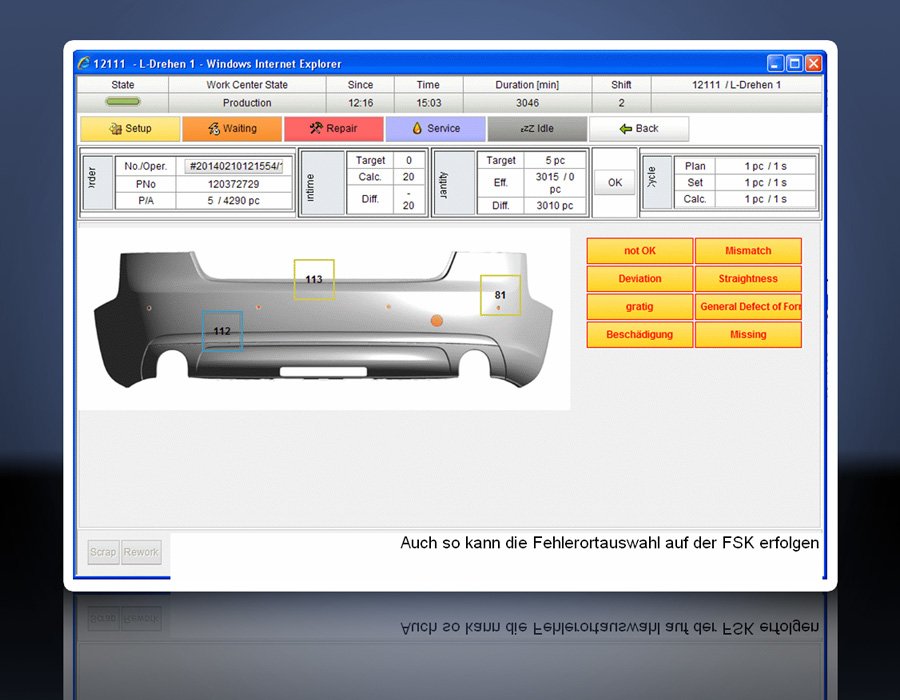
Task: Click the Scrap button
Action: click(x=103, y=552)
